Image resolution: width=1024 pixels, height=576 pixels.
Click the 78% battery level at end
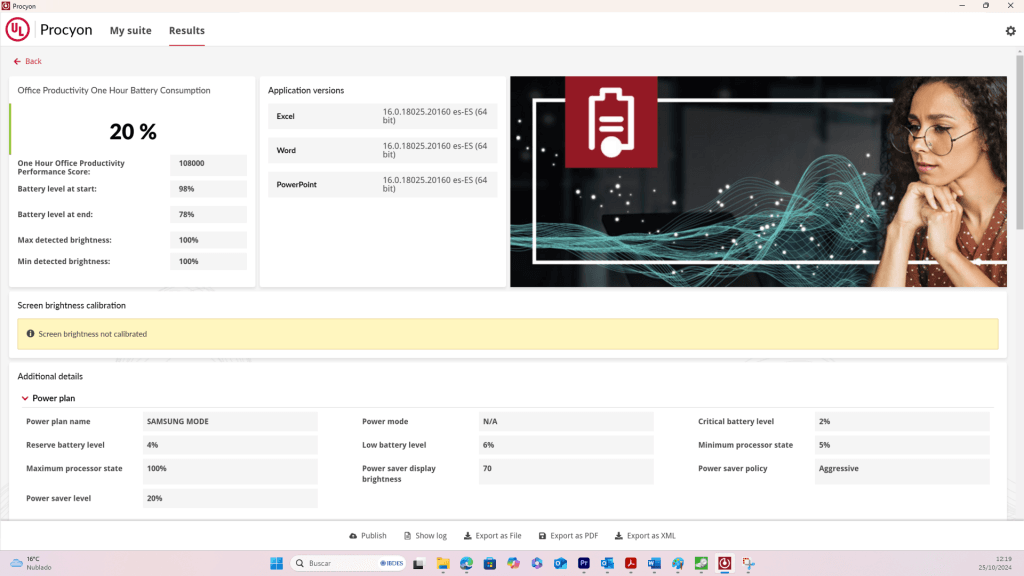[208, 214]
